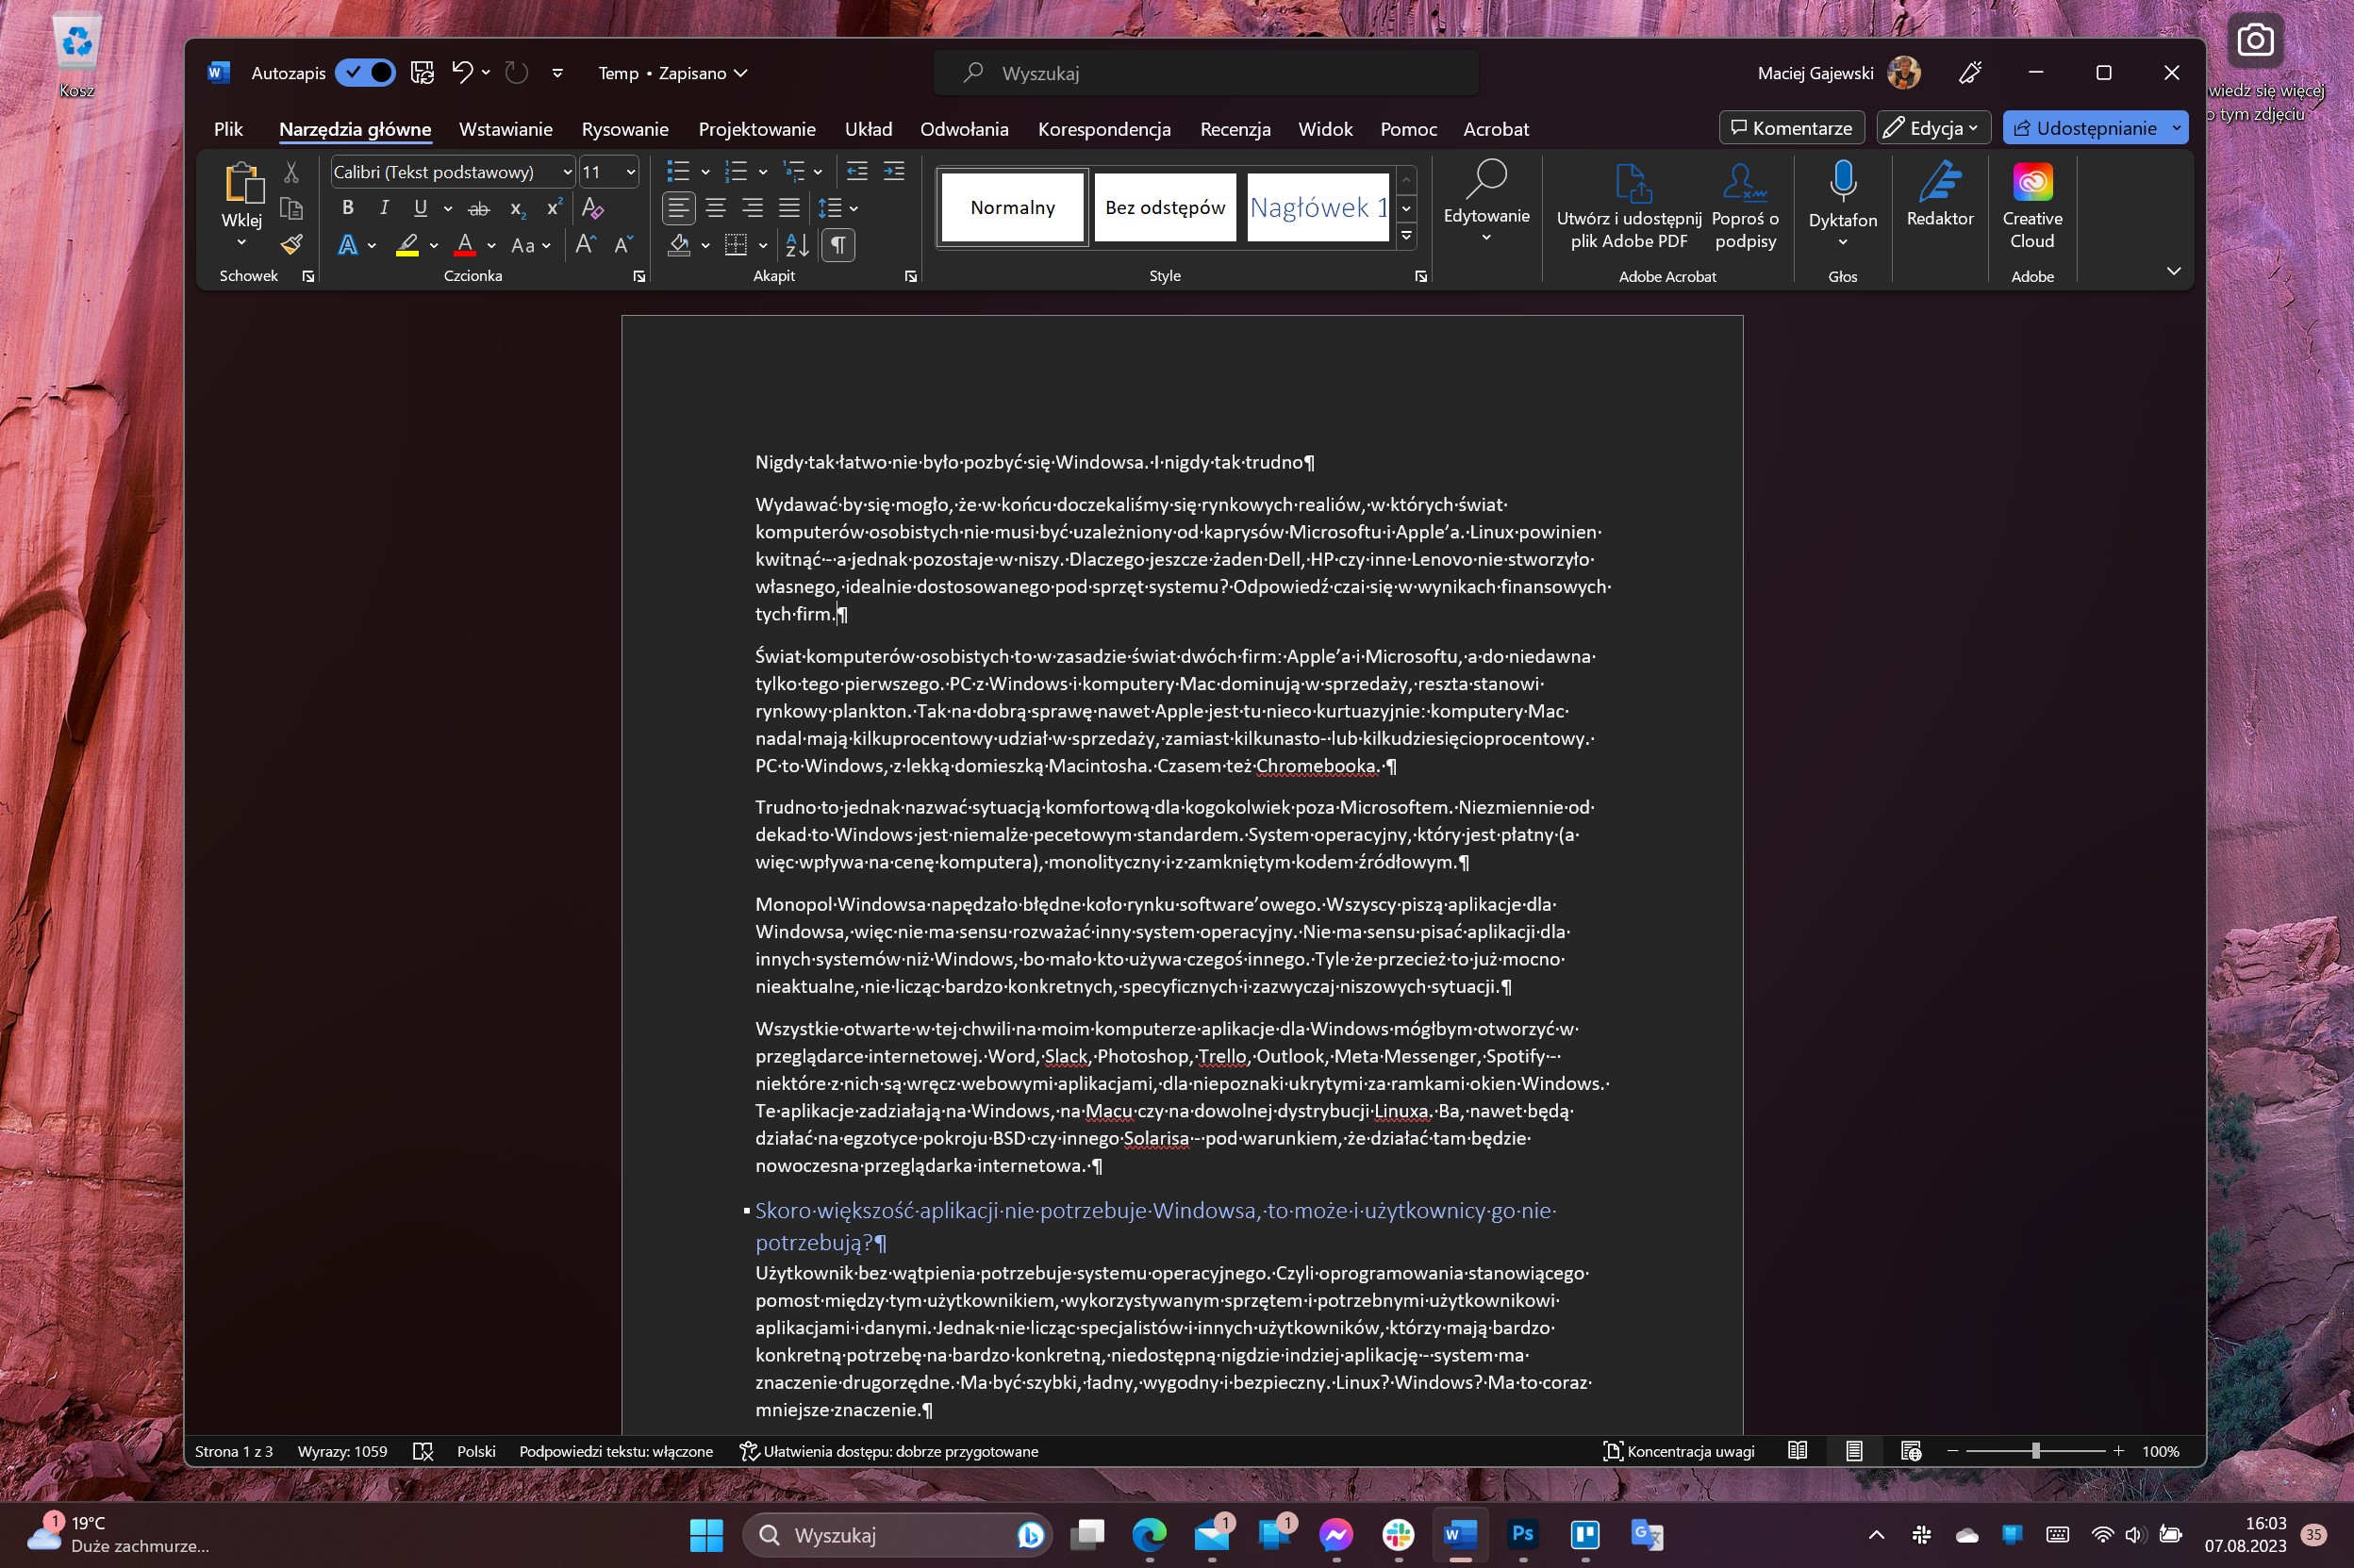2354x1568 pixels.
Task: Apply strikethrough formatting
Action: point(479,208)
